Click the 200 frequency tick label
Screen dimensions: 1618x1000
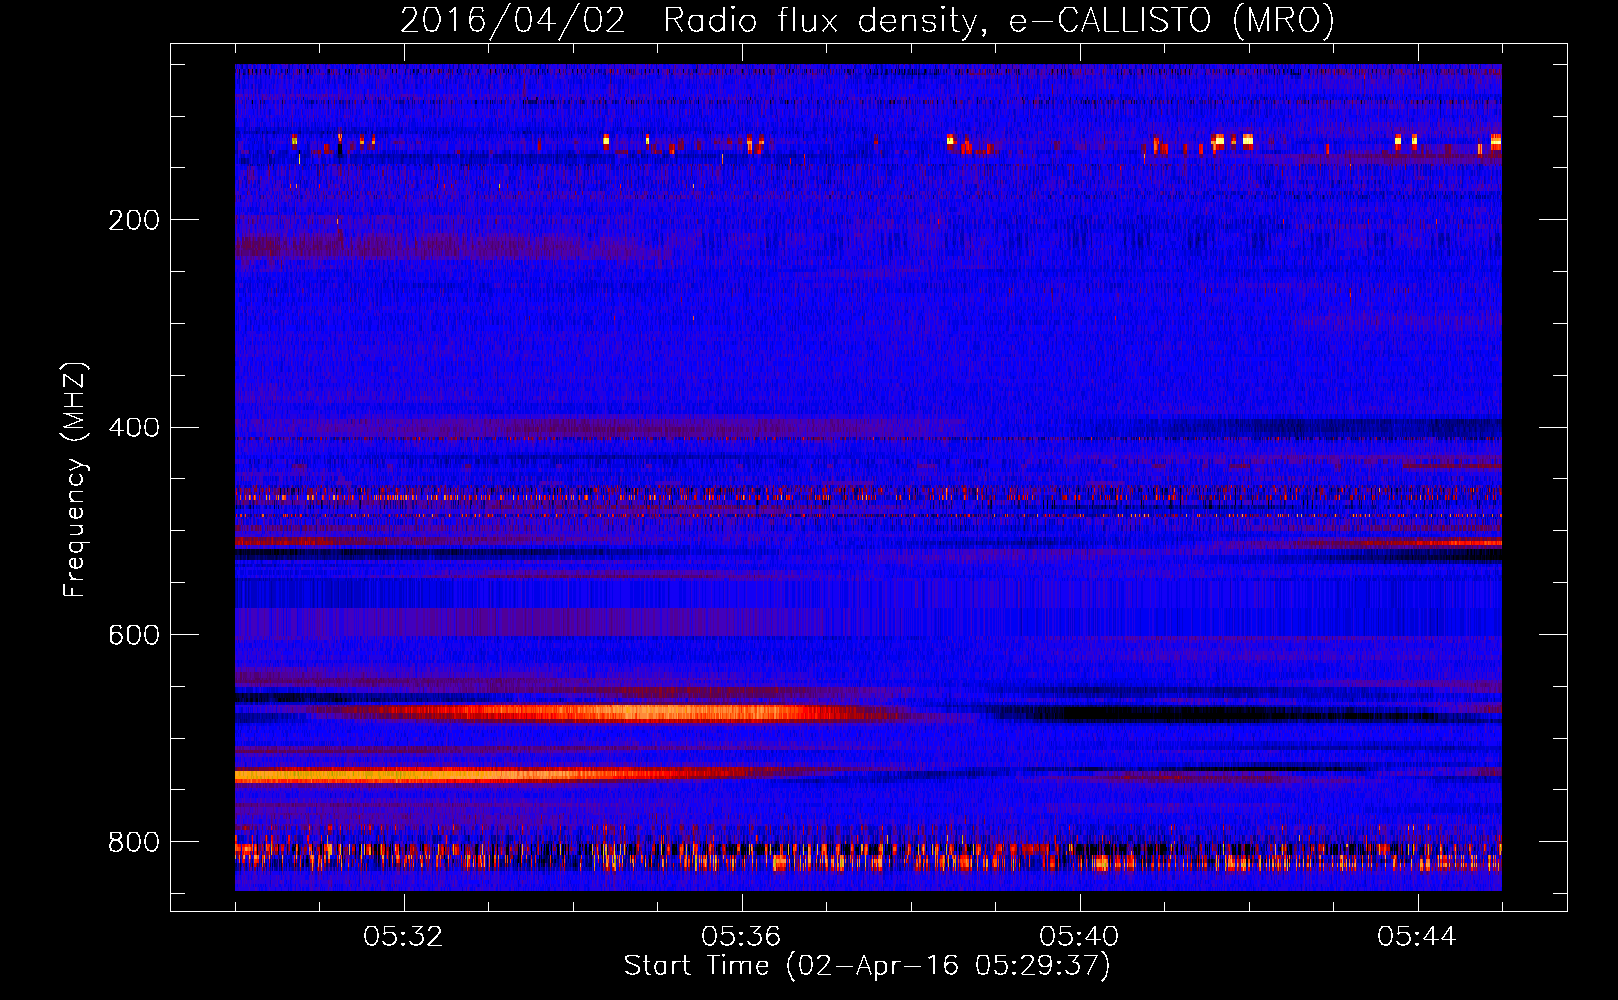[x=134, y=220]
